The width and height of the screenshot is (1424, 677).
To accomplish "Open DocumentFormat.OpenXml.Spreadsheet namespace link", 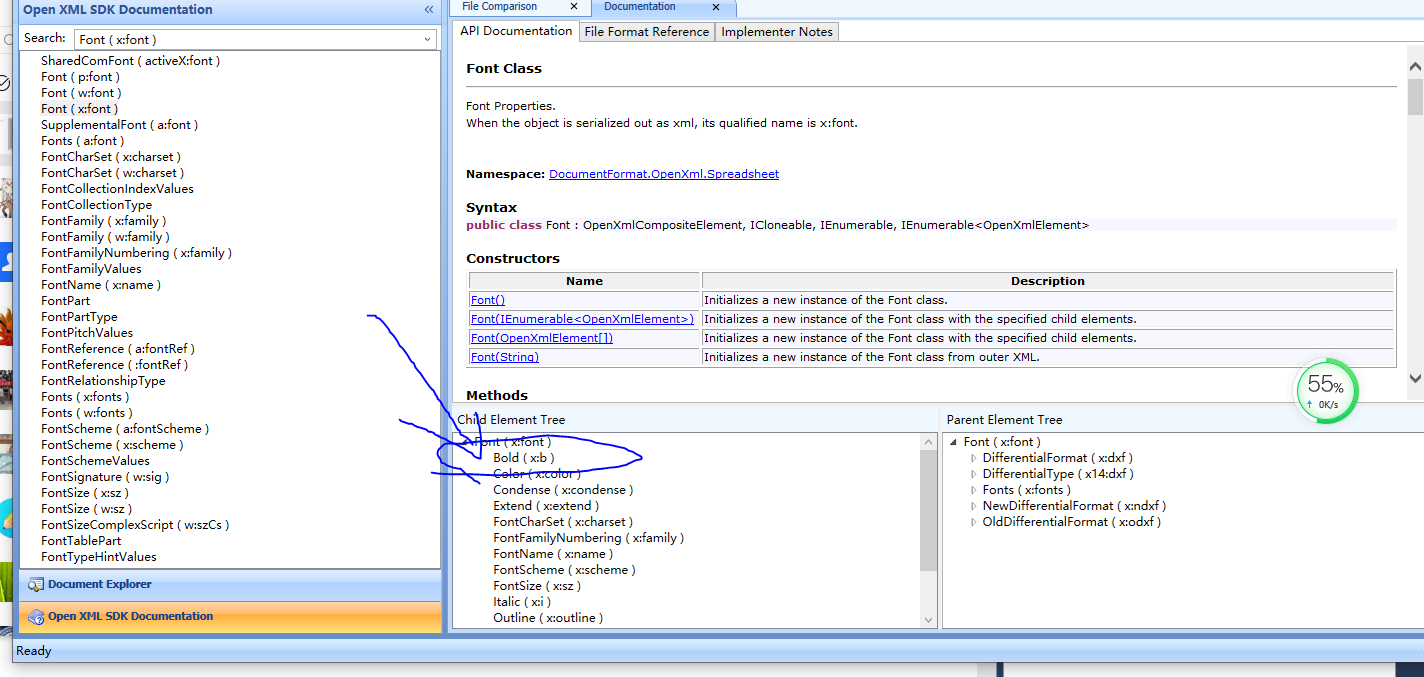I will [664, 174].
